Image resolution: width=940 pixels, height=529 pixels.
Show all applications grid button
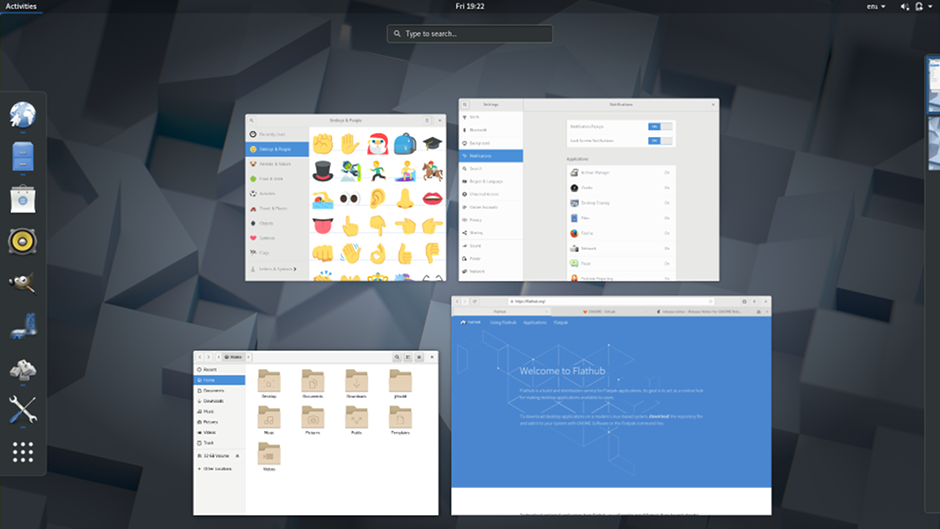[x=23, y=452]
